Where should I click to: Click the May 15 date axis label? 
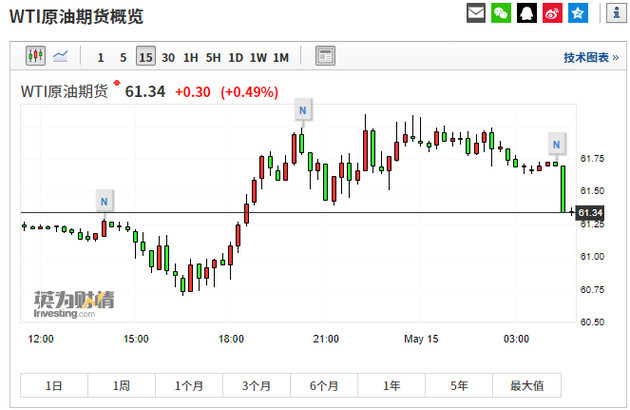[x=421, y=339]
